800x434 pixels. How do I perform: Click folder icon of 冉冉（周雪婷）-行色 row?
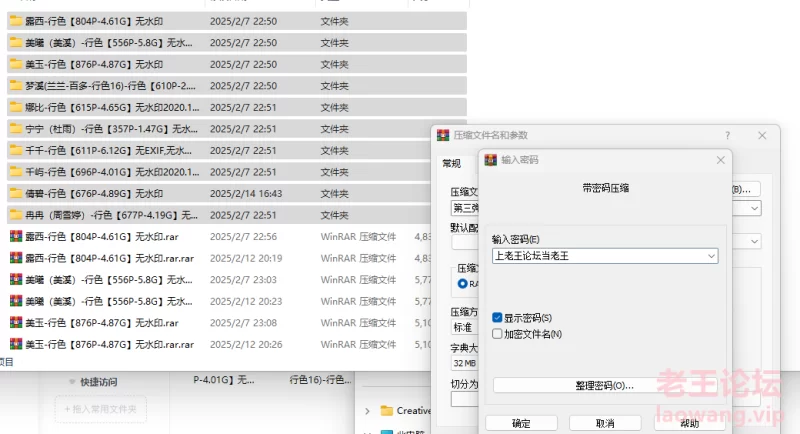click(x=16, y=215)
